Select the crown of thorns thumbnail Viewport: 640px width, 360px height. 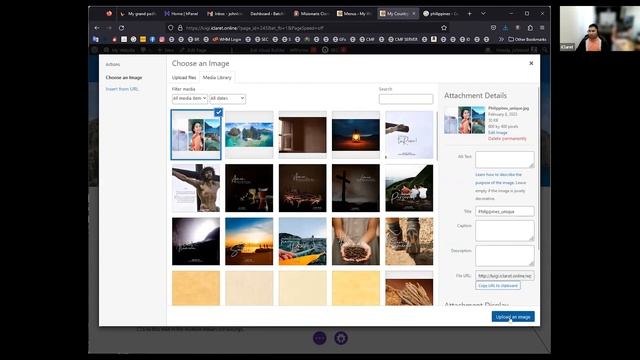click(302, 188)
